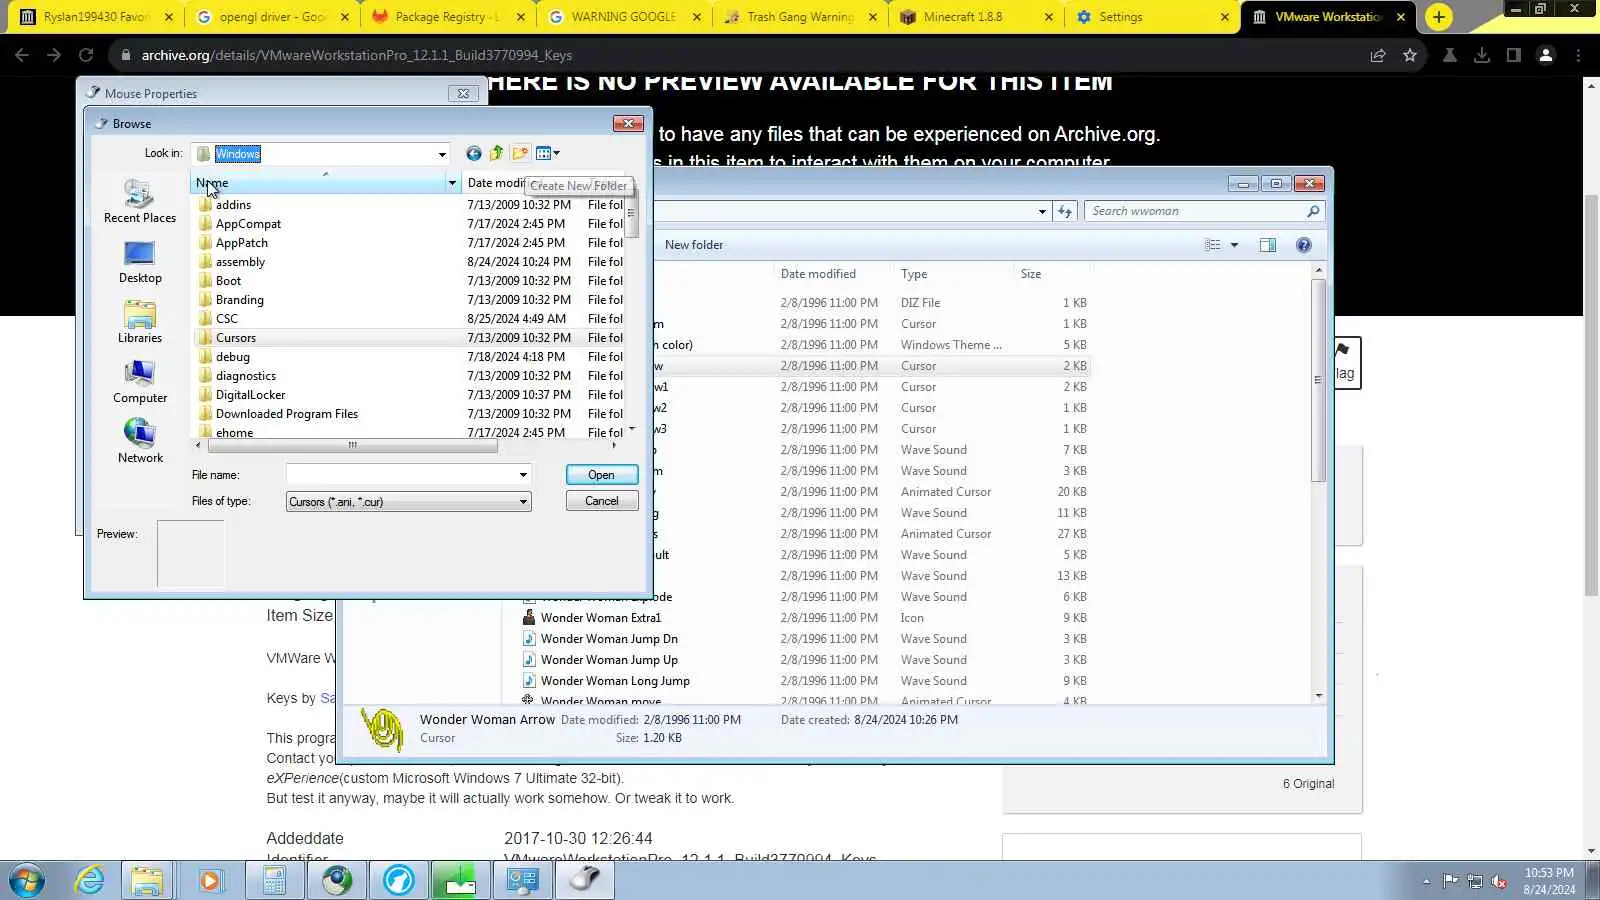Screen dimensions: 1600x900
Task: Switch to the Ryslan199430 Favorites tab
Action: (96, 17)
